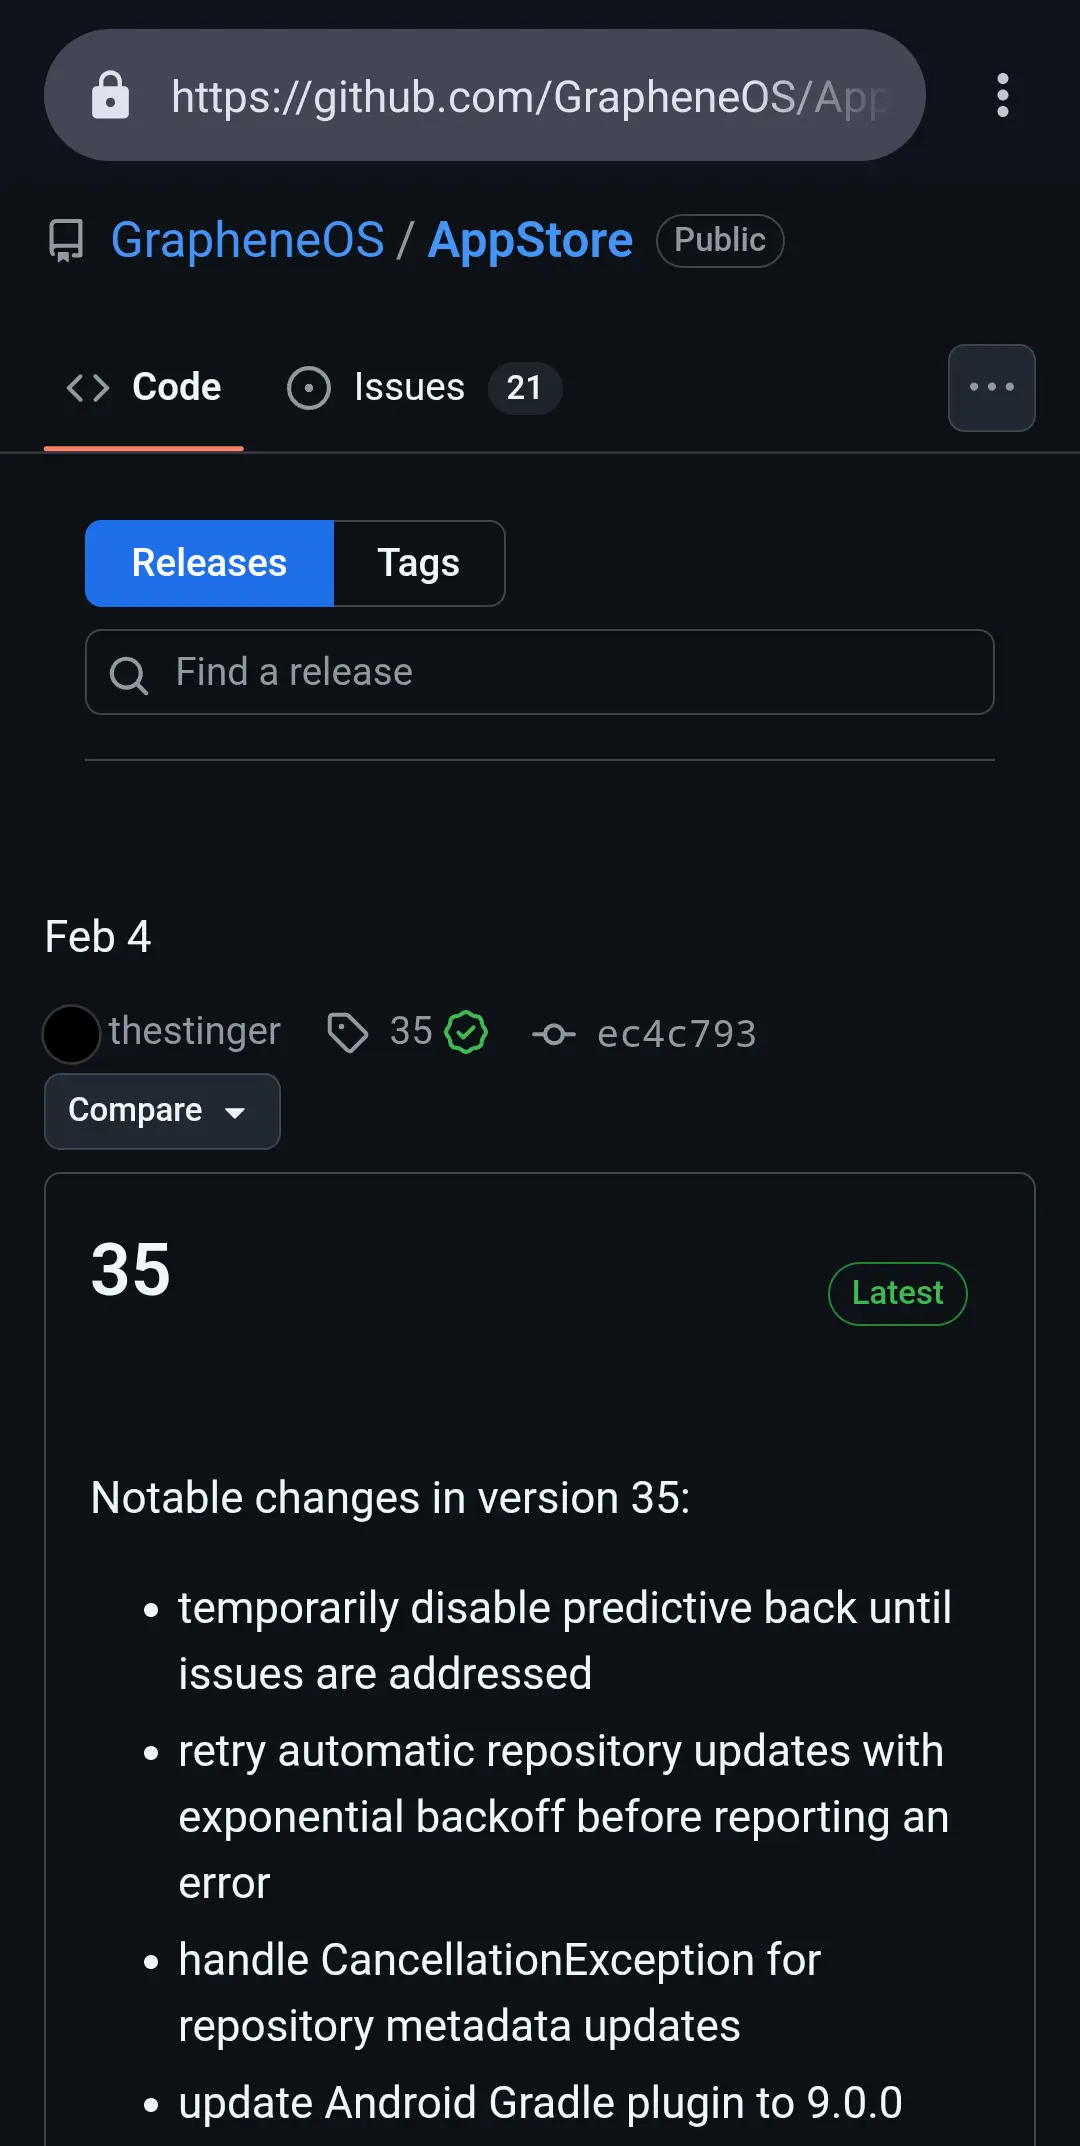Click the browser URL address bar
Image resolution: width=1080 pixels, height=2146 pixels.
pyautogui.click(x=530, y=96)
